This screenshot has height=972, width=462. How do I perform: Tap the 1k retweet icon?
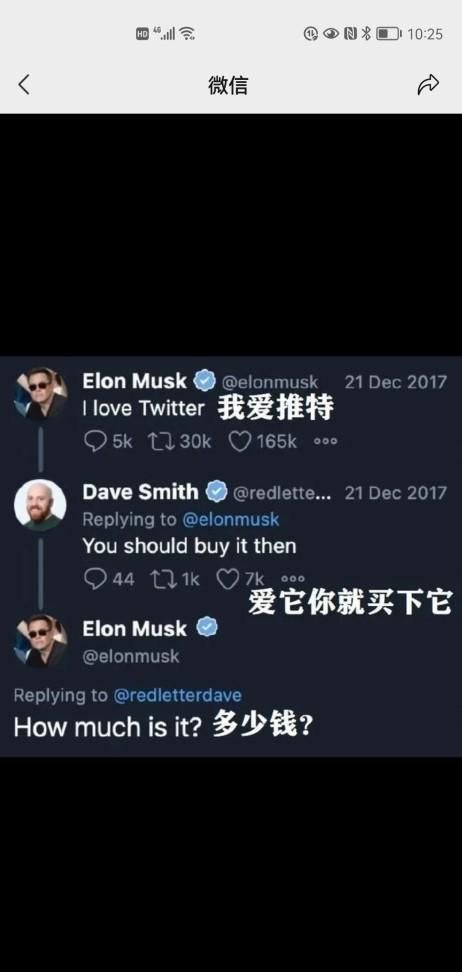(x=164, y=579)
